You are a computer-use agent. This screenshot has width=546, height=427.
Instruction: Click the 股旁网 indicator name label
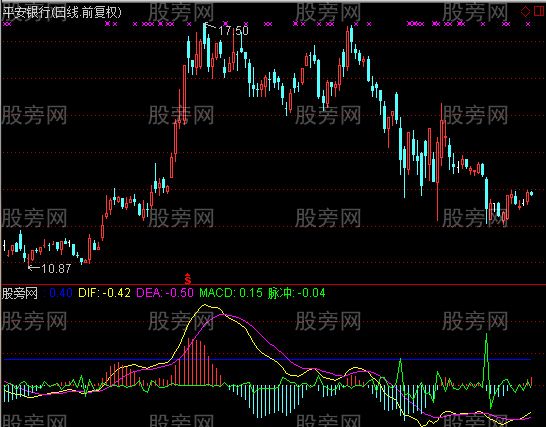tap(20, 293)
